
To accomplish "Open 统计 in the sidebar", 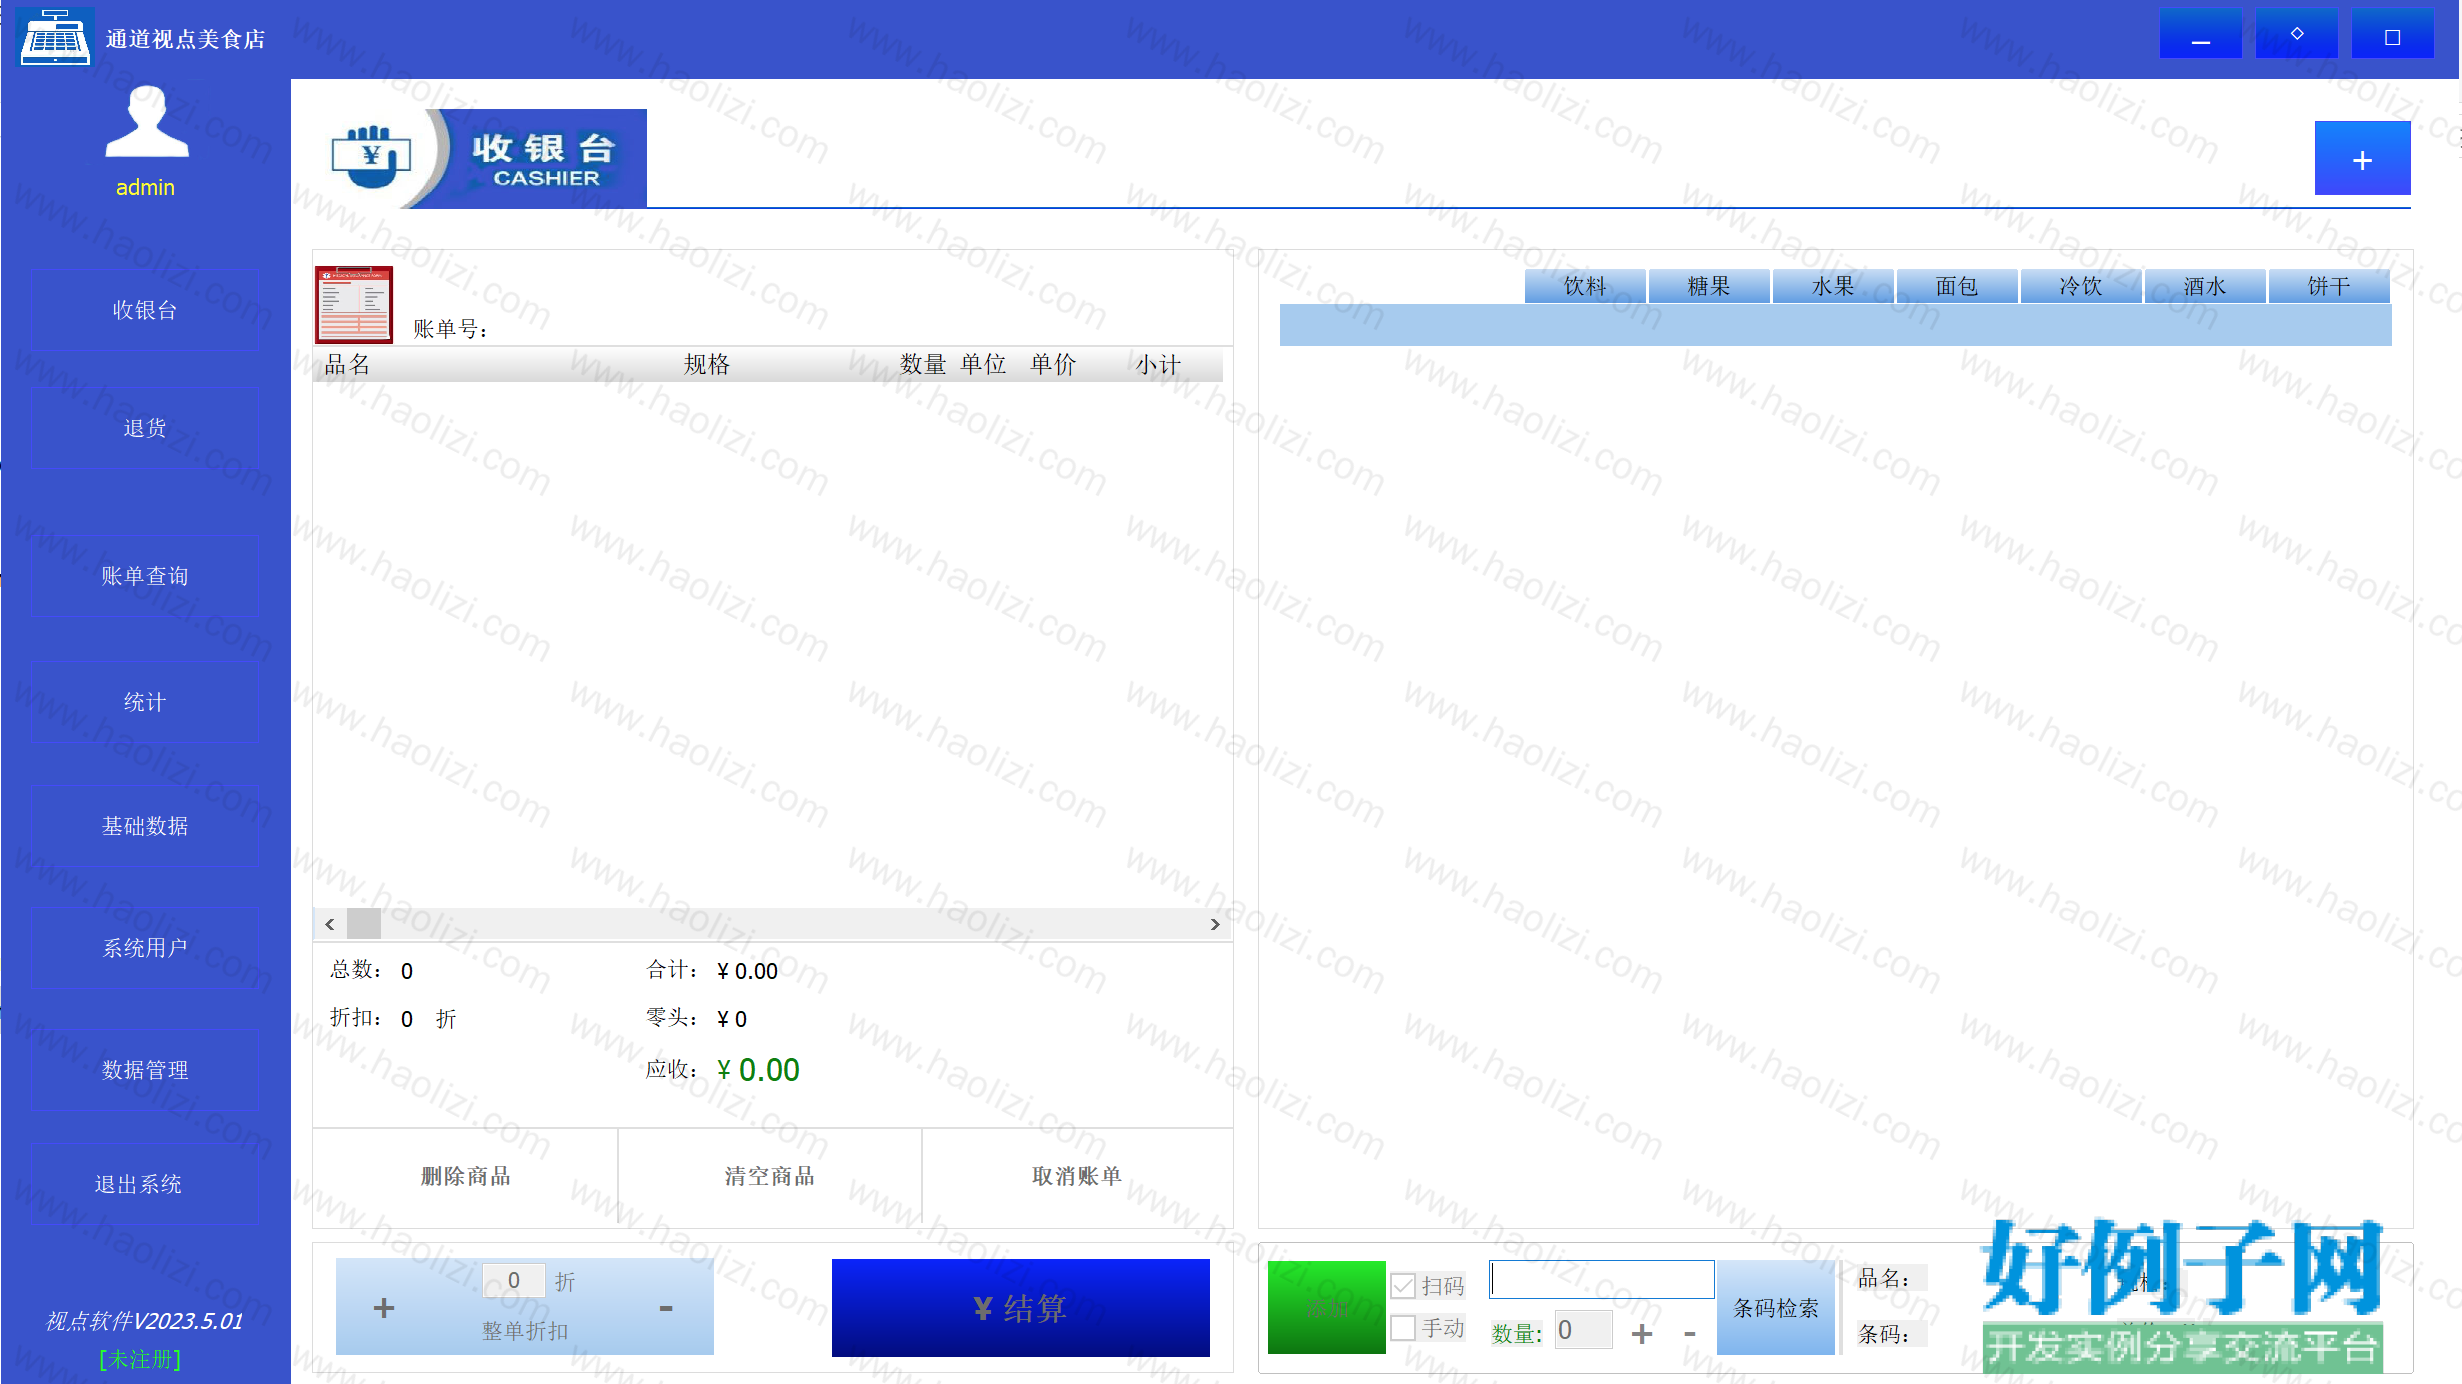I will (145, 702).
